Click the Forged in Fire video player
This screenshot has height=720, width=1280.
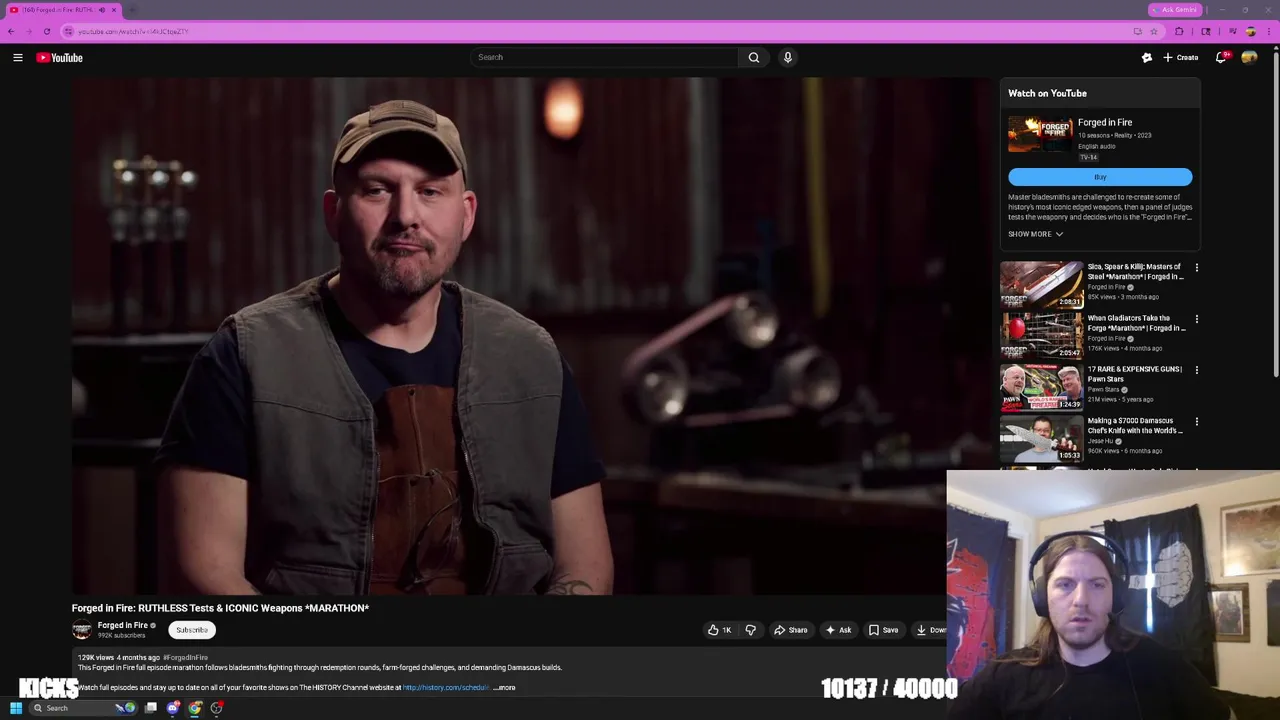532,337
